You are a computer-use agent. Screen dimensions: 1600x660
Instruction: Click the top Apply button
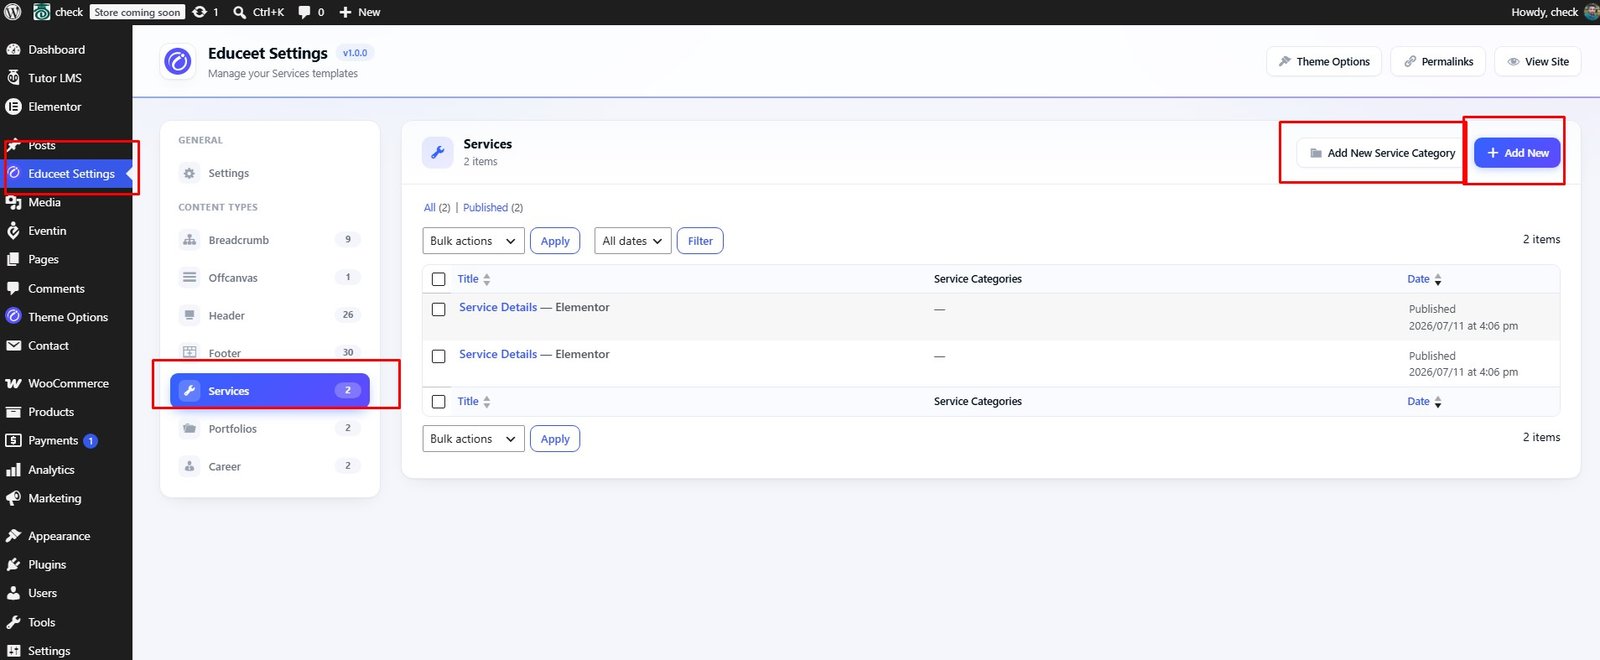pyautogui.click(x=555, y=241)
